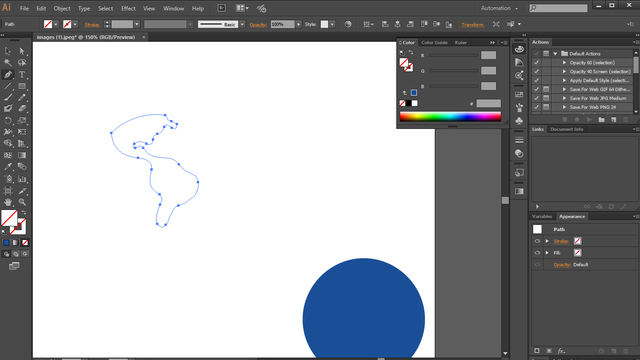Select the Scale tool

tap(22, 120)
